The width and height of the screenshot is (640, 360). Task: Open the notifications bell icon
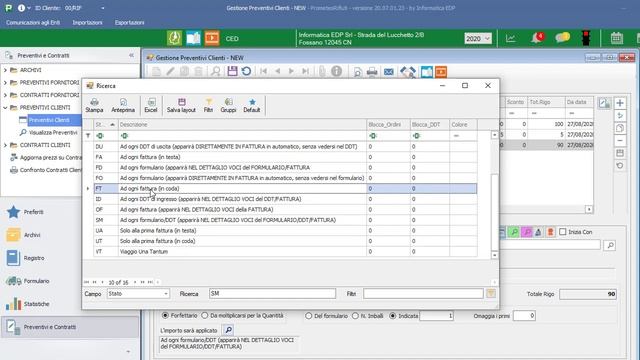pos(537,38)
